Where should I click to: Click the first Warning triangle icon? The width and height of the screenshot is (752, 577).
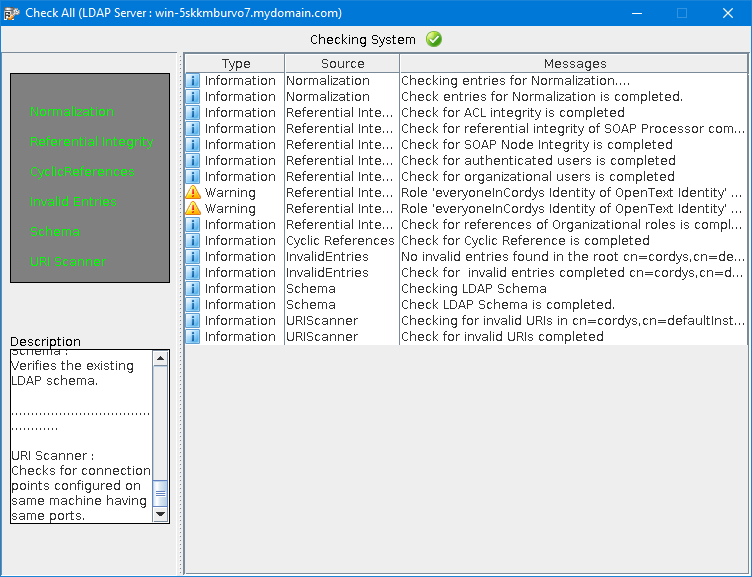193,192
